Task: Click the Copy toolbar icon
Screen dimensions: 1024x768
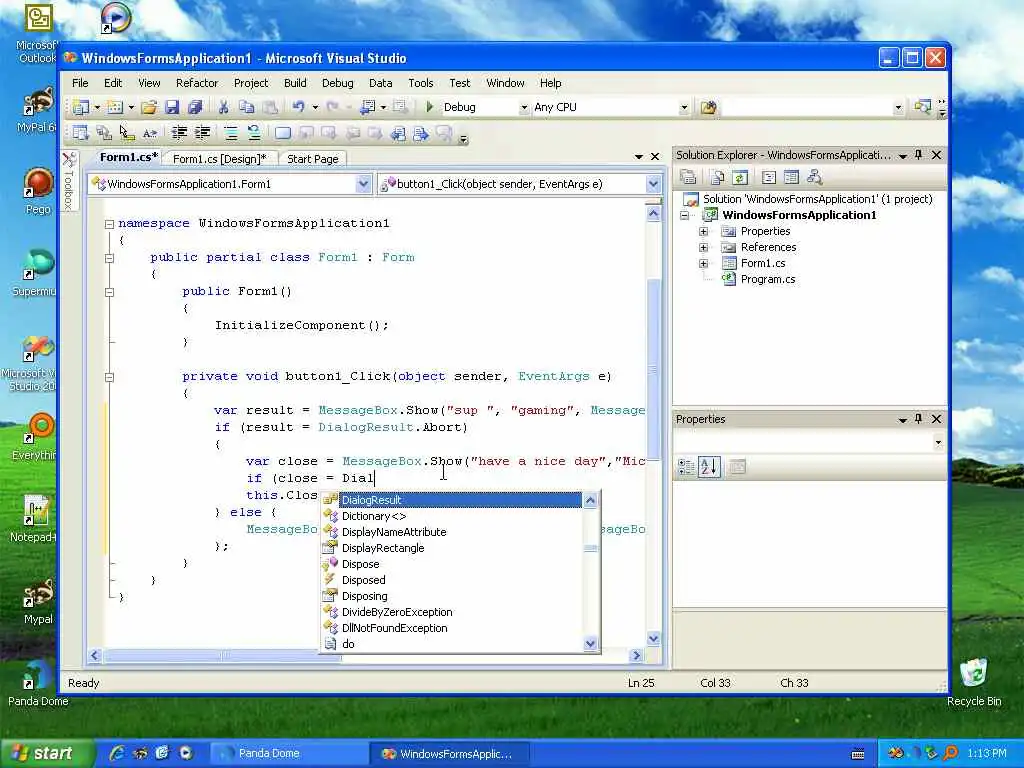Action: [246, 107]
